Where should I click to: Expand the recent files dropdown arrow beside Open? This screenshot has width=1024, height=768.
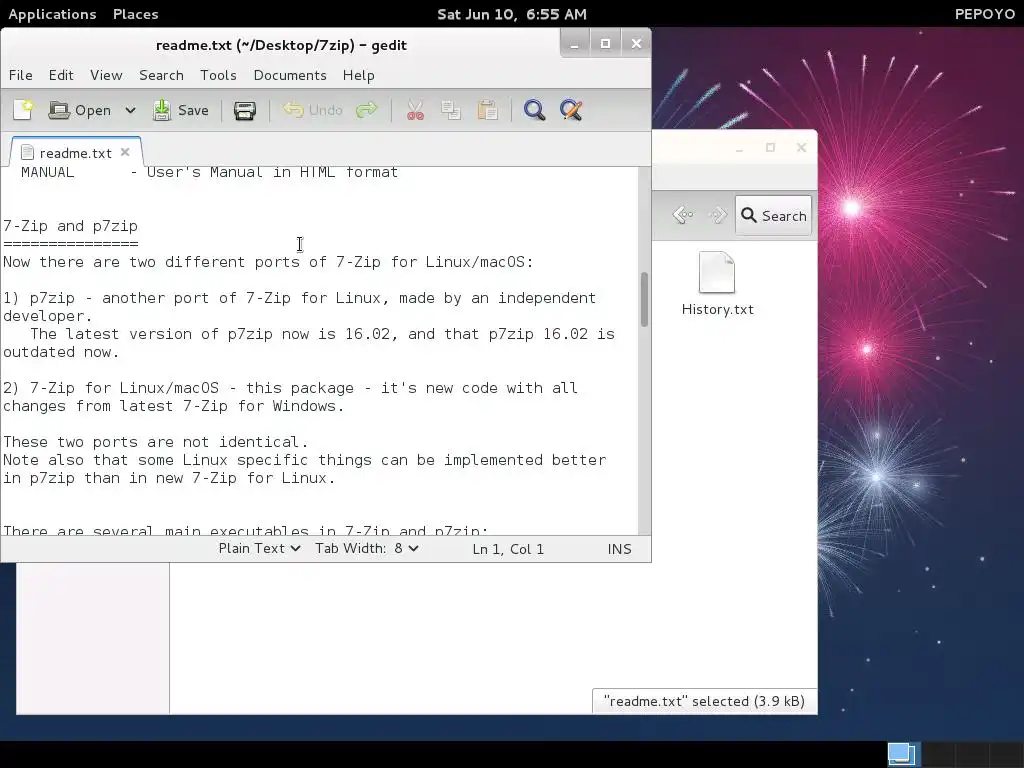click(130, 110)
